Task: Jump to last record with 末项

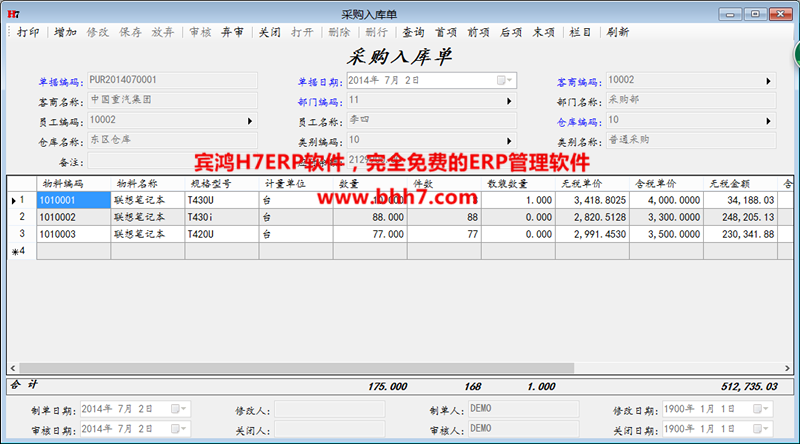Action: coord(543,32)
